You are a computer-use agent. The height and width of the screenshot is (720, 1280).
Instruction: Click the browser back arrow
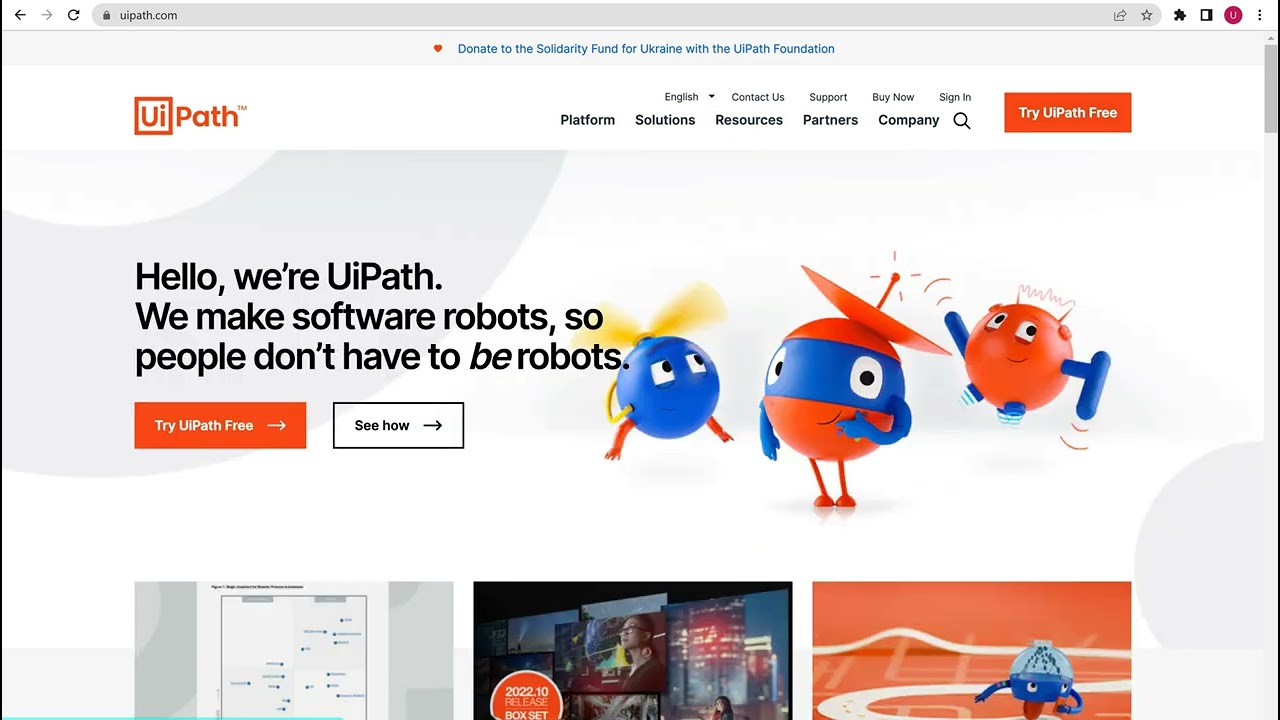point(20,15)
